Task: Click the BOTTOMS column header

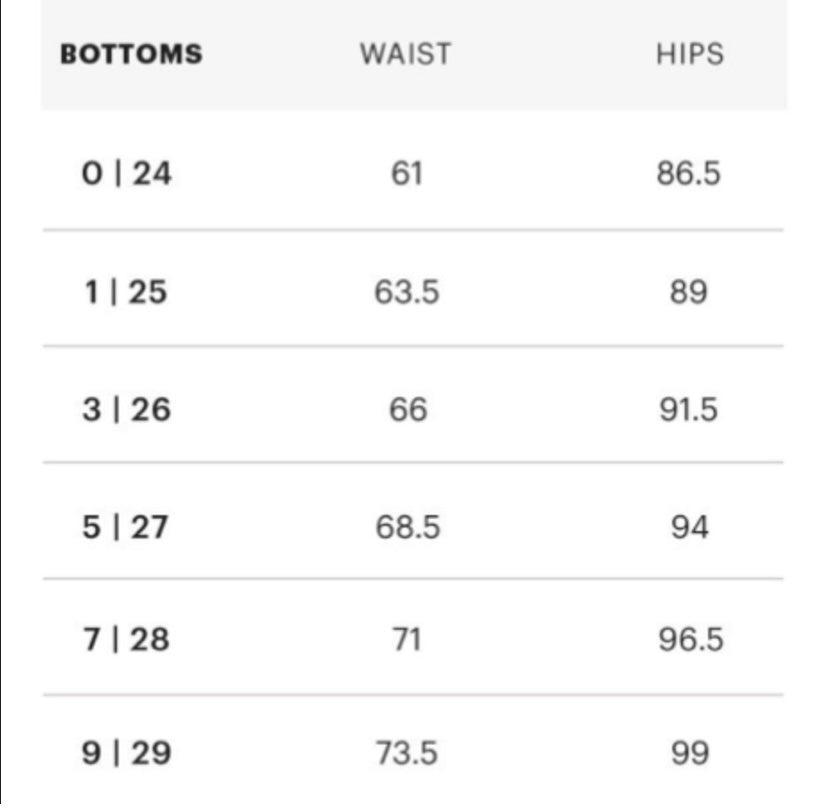Action: point(131,54)
